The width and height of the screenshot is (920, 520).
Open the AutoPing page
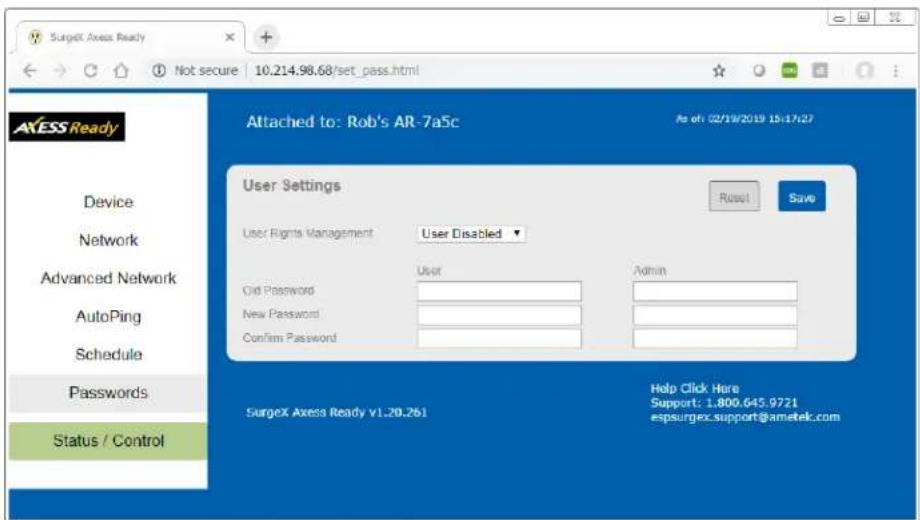pyautogui.click(x=109, y=316)
